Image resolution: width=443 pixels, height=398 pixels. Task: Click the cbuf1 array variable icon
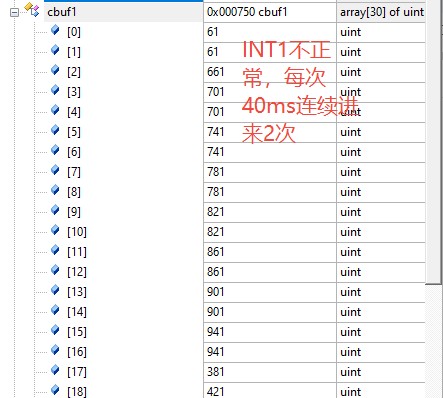click(32, 10)
